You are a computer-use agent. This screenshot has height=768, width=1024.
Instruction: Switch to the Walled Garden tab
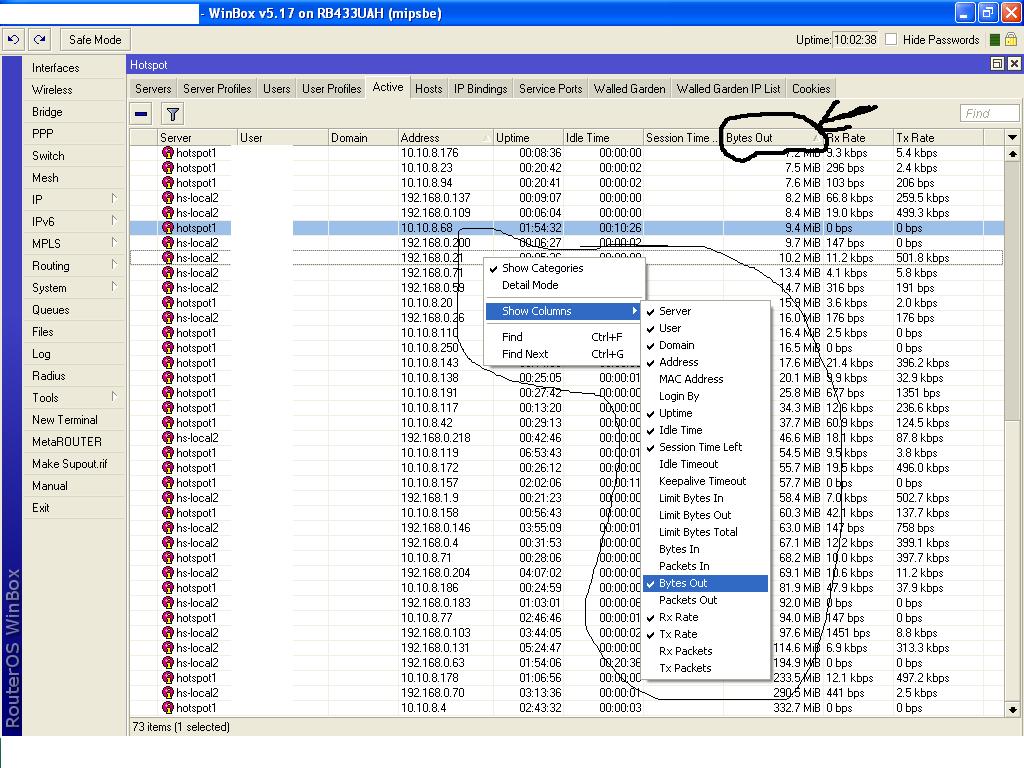click(x=629, y=89)
